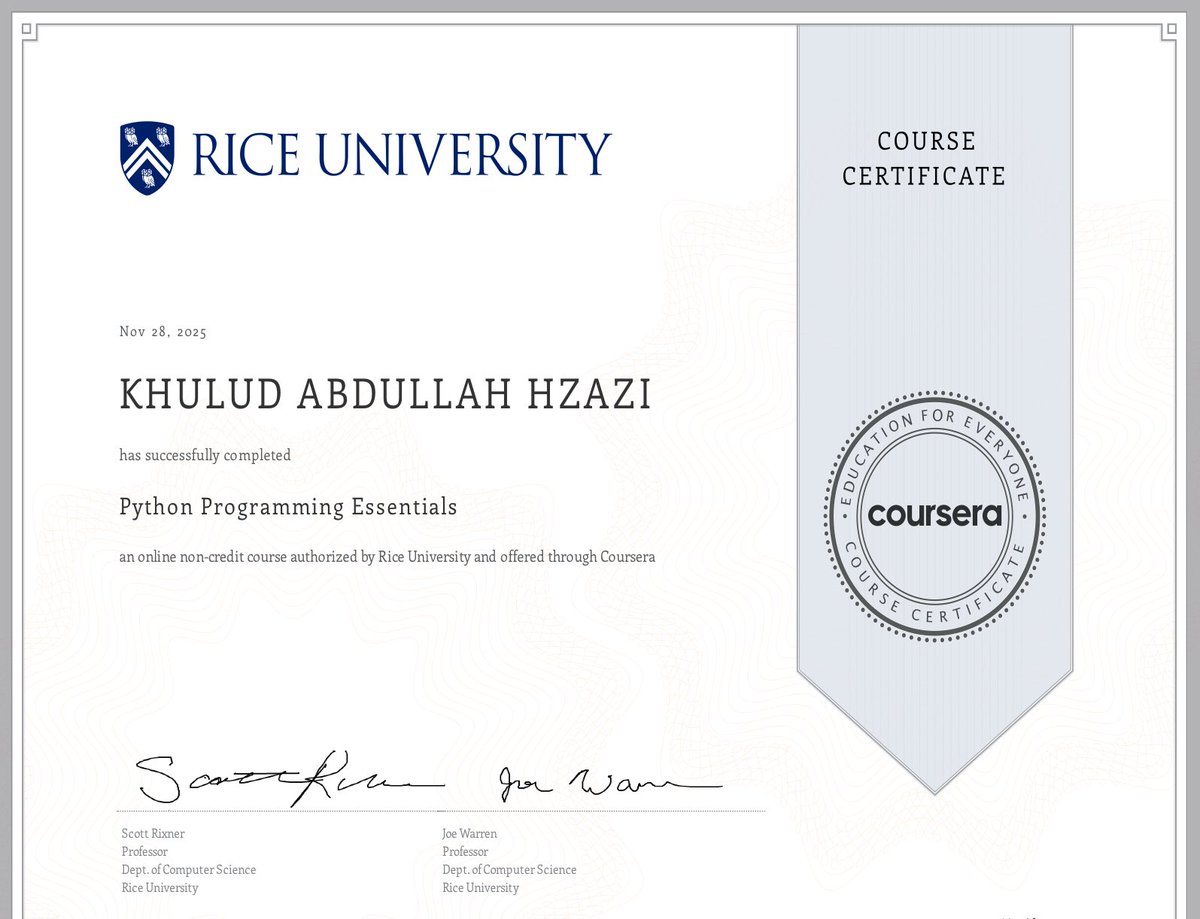Click the 'coursera' word inside the seal

pyautogui.click(x=935, y=515)
